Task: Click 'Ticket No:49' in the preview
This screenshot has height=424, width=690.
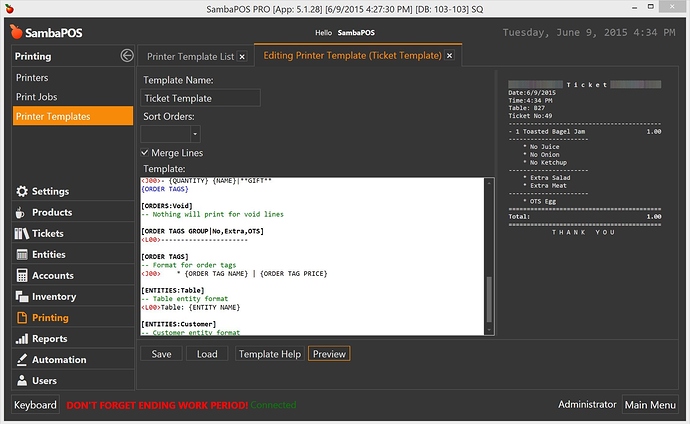Action: [530, 116]
